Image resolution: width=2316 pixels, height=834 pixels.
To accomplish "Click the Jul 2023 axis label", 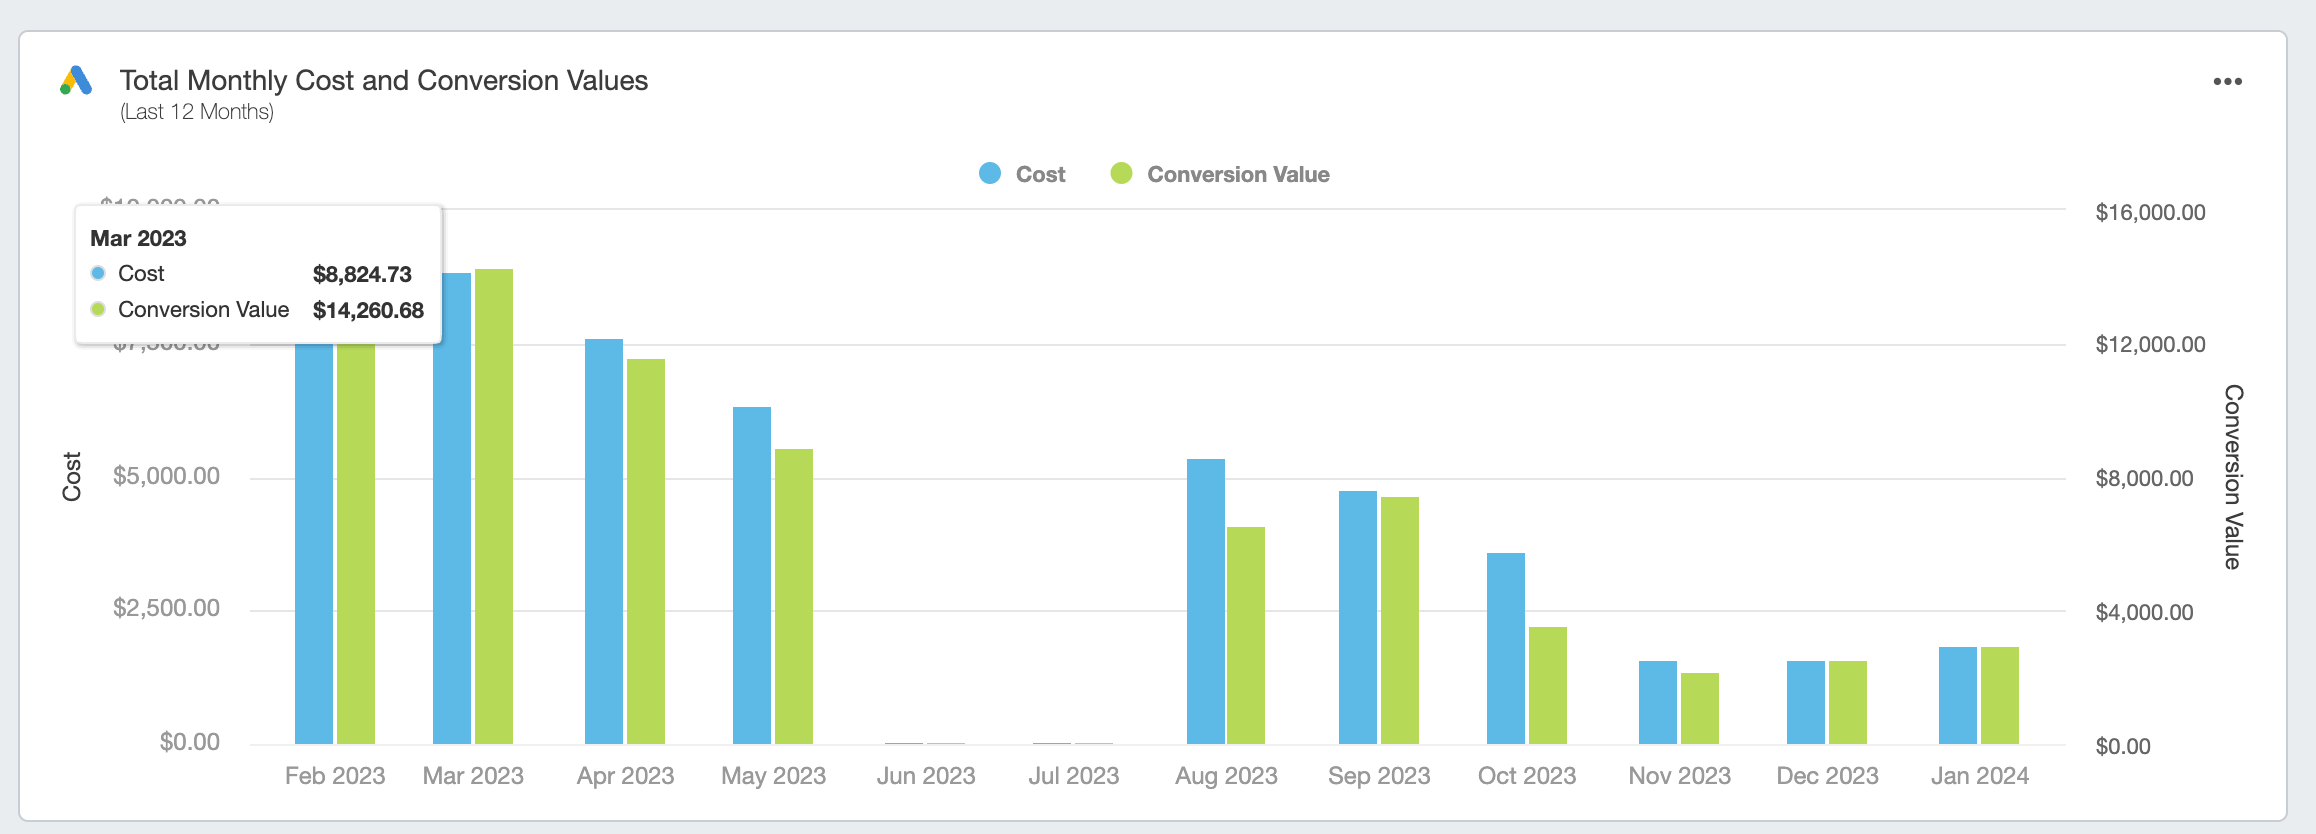I will pos(1074,776).
